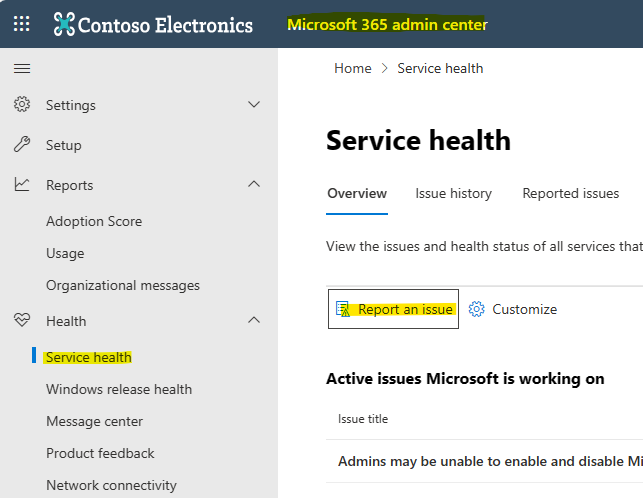Screen dimensions: 643x498
Task: Open Product feedback page
Action: [x=100, y=453]
